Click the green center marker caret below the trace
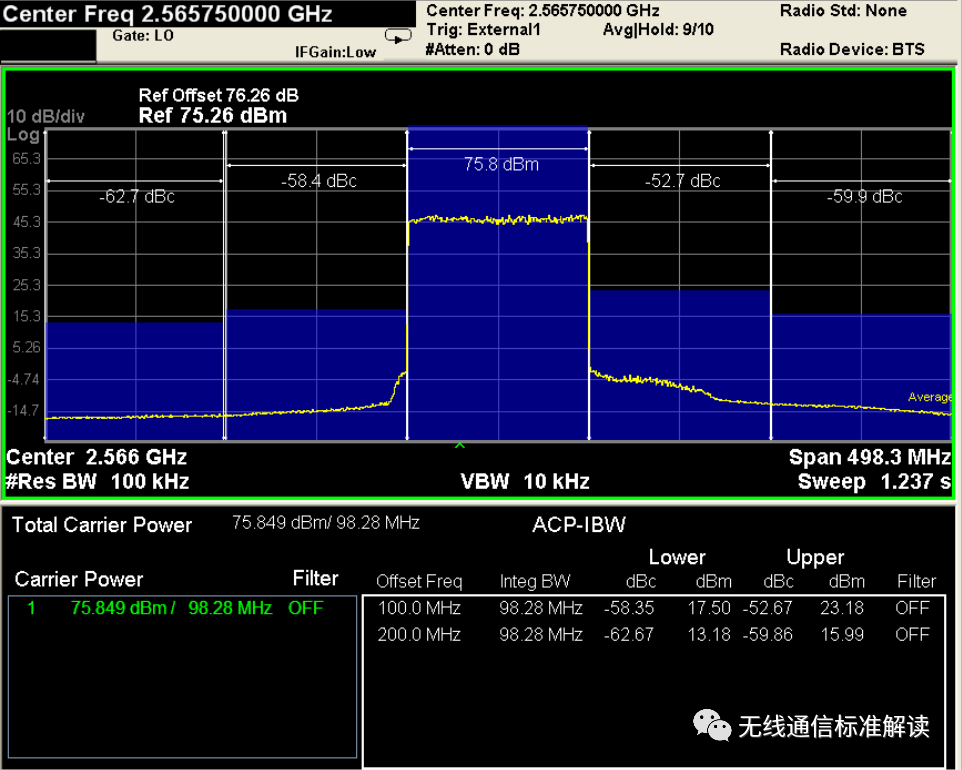 click(x=460, y=443)
